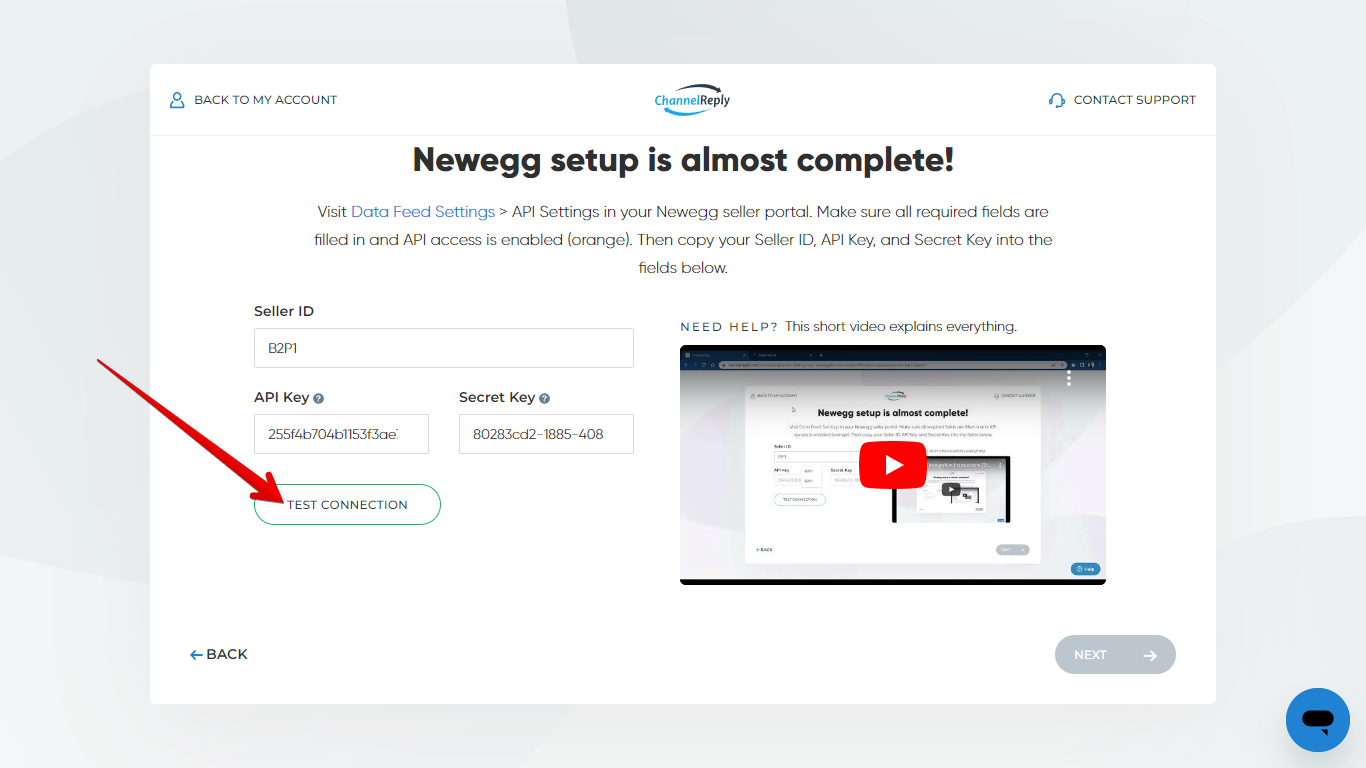
Task: Focus the Secret Key input field
Action: click(x=546, y=434)
